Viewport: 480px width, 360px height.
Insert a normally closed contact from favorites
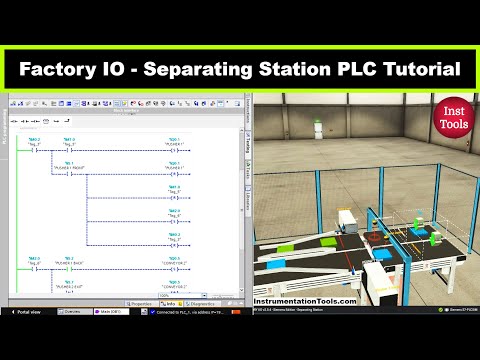(25, 121)
